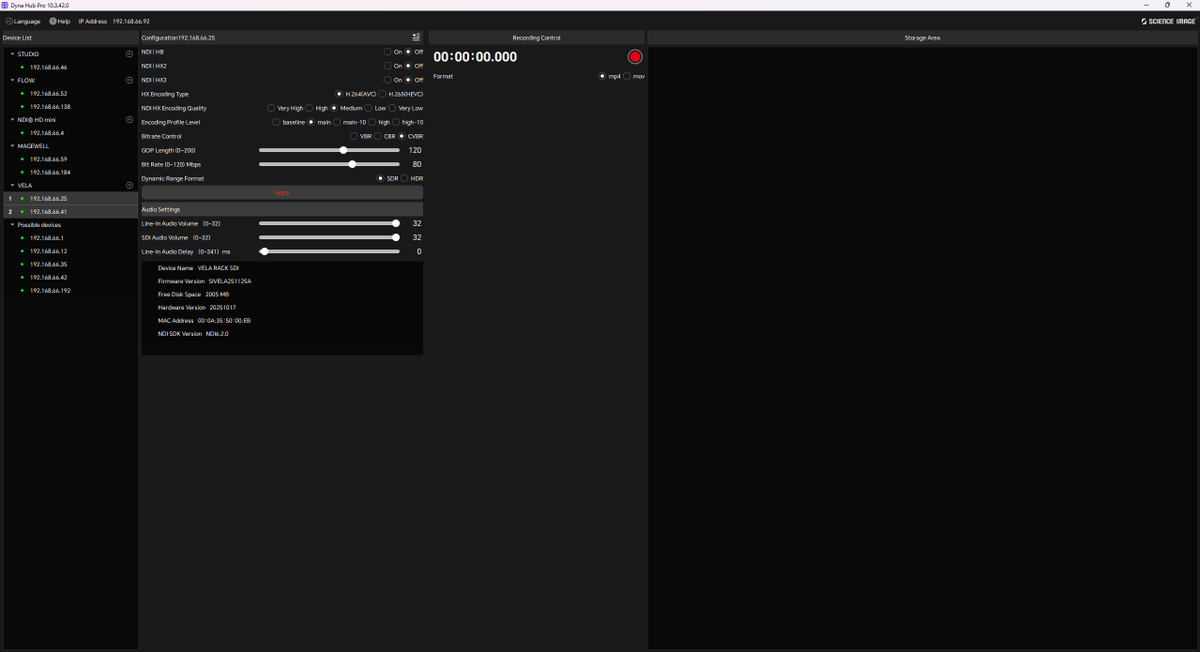The image size is (1200, 652).
Task: Open the Language menu
Action: [22, 21]
